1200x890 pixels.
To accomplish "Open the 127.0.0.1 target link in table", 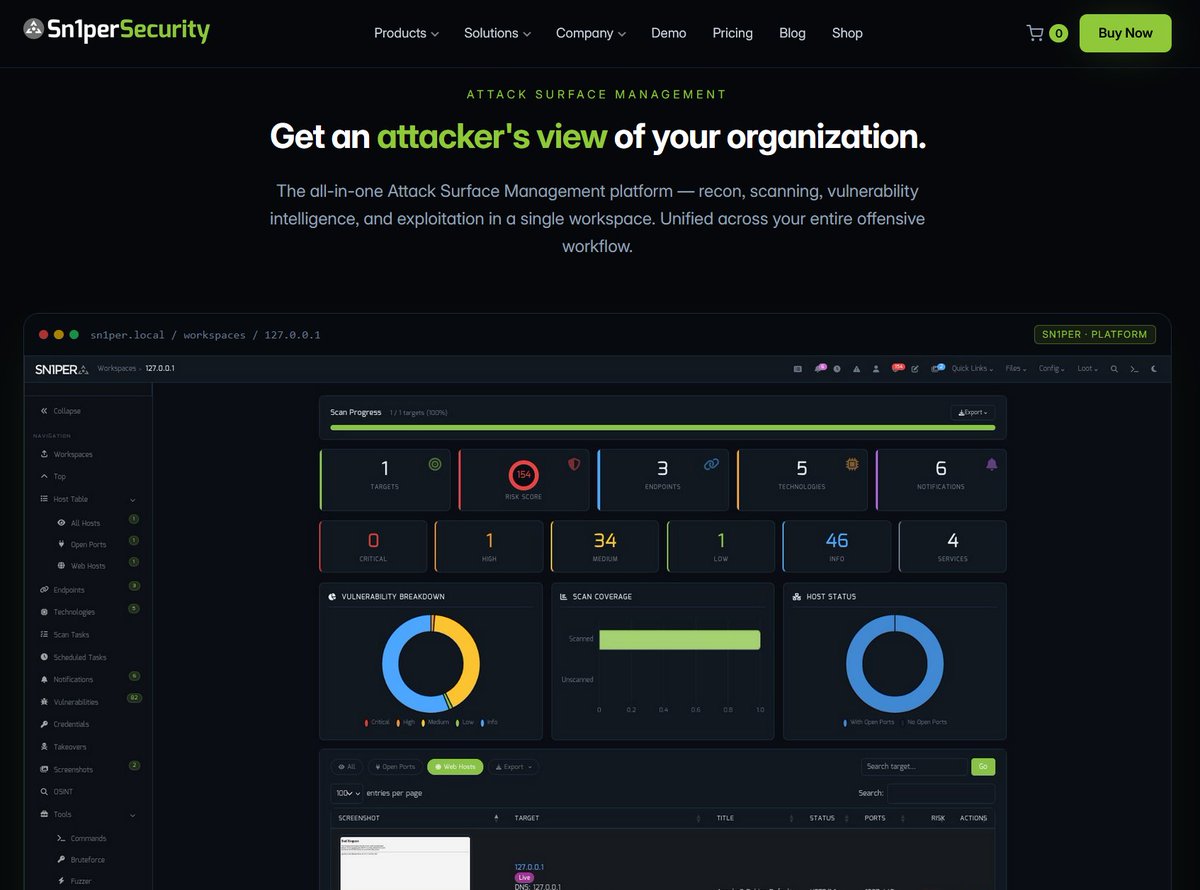I will coord(530,867).
